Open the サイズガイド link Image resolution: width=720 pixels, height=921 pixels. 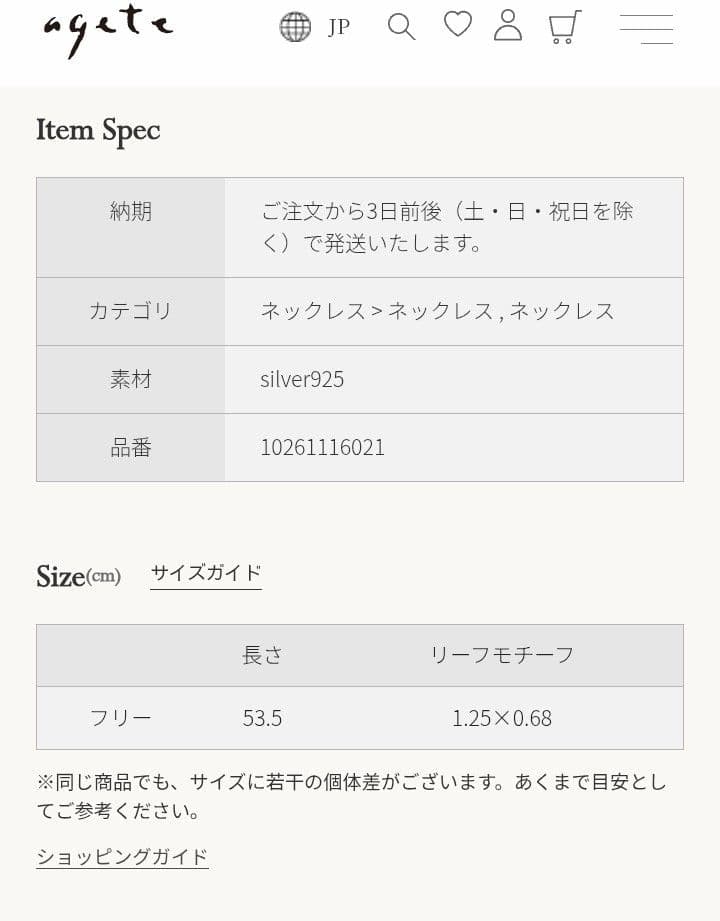click(x=206, y=573)
